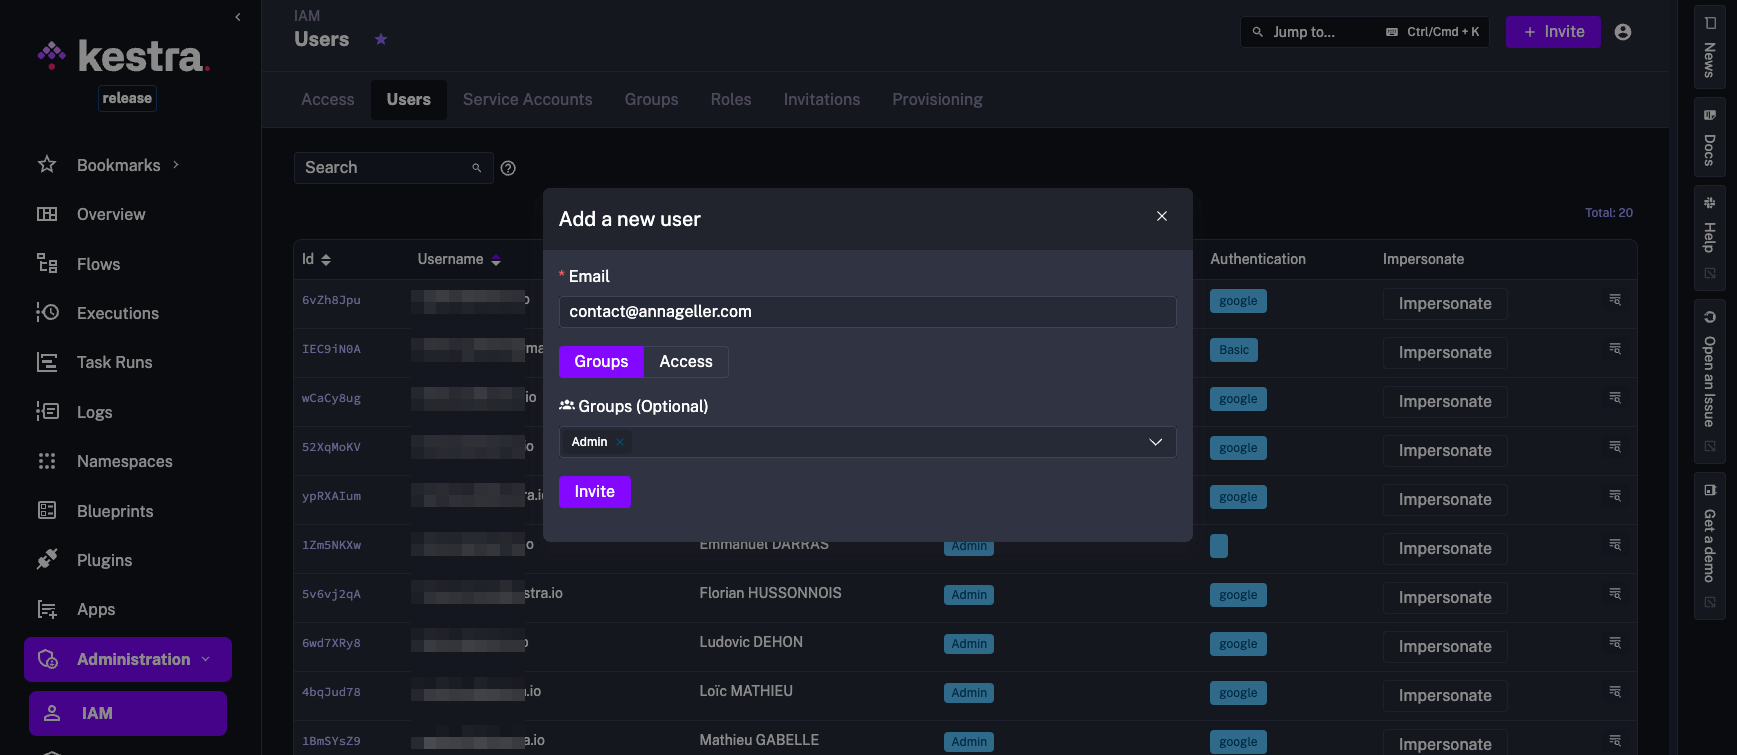This screenshot has height=755, width=1737.
Task: Open the user profile avatar icon
Action: coord(1623,32)
